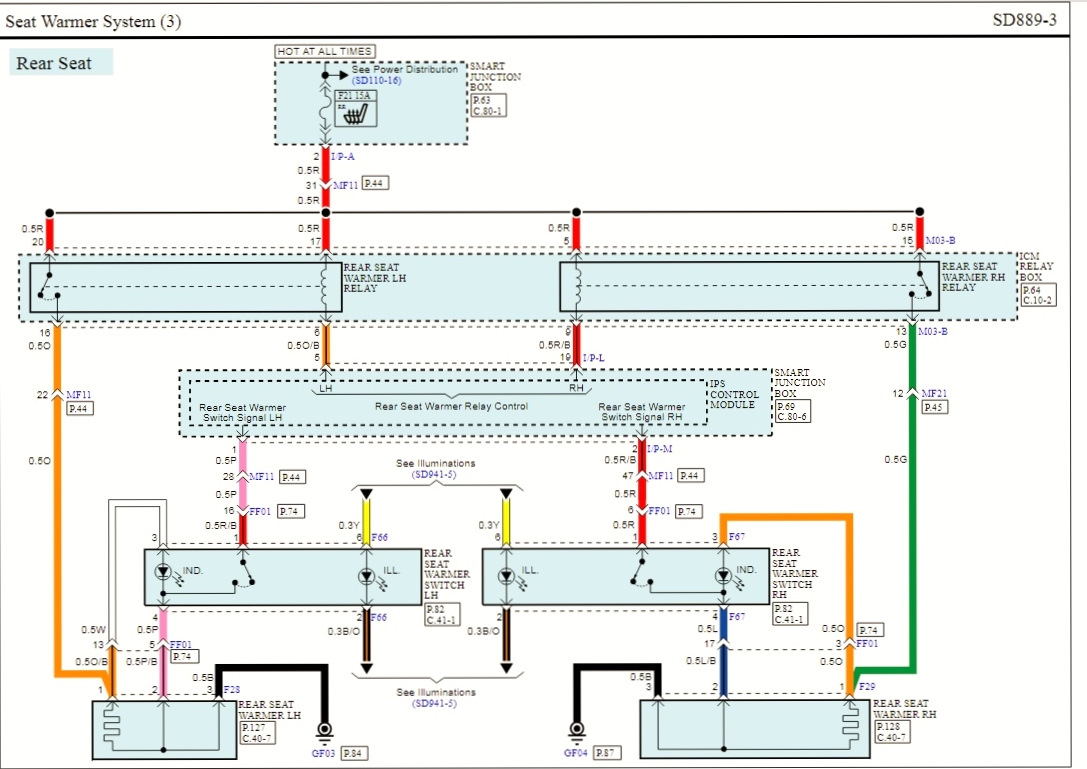Click the heating element symbol in Rear Seat Warmer LH
The width and height of the screenshot is (1087, 769).
pyautogui.click(x=112, y=727)
